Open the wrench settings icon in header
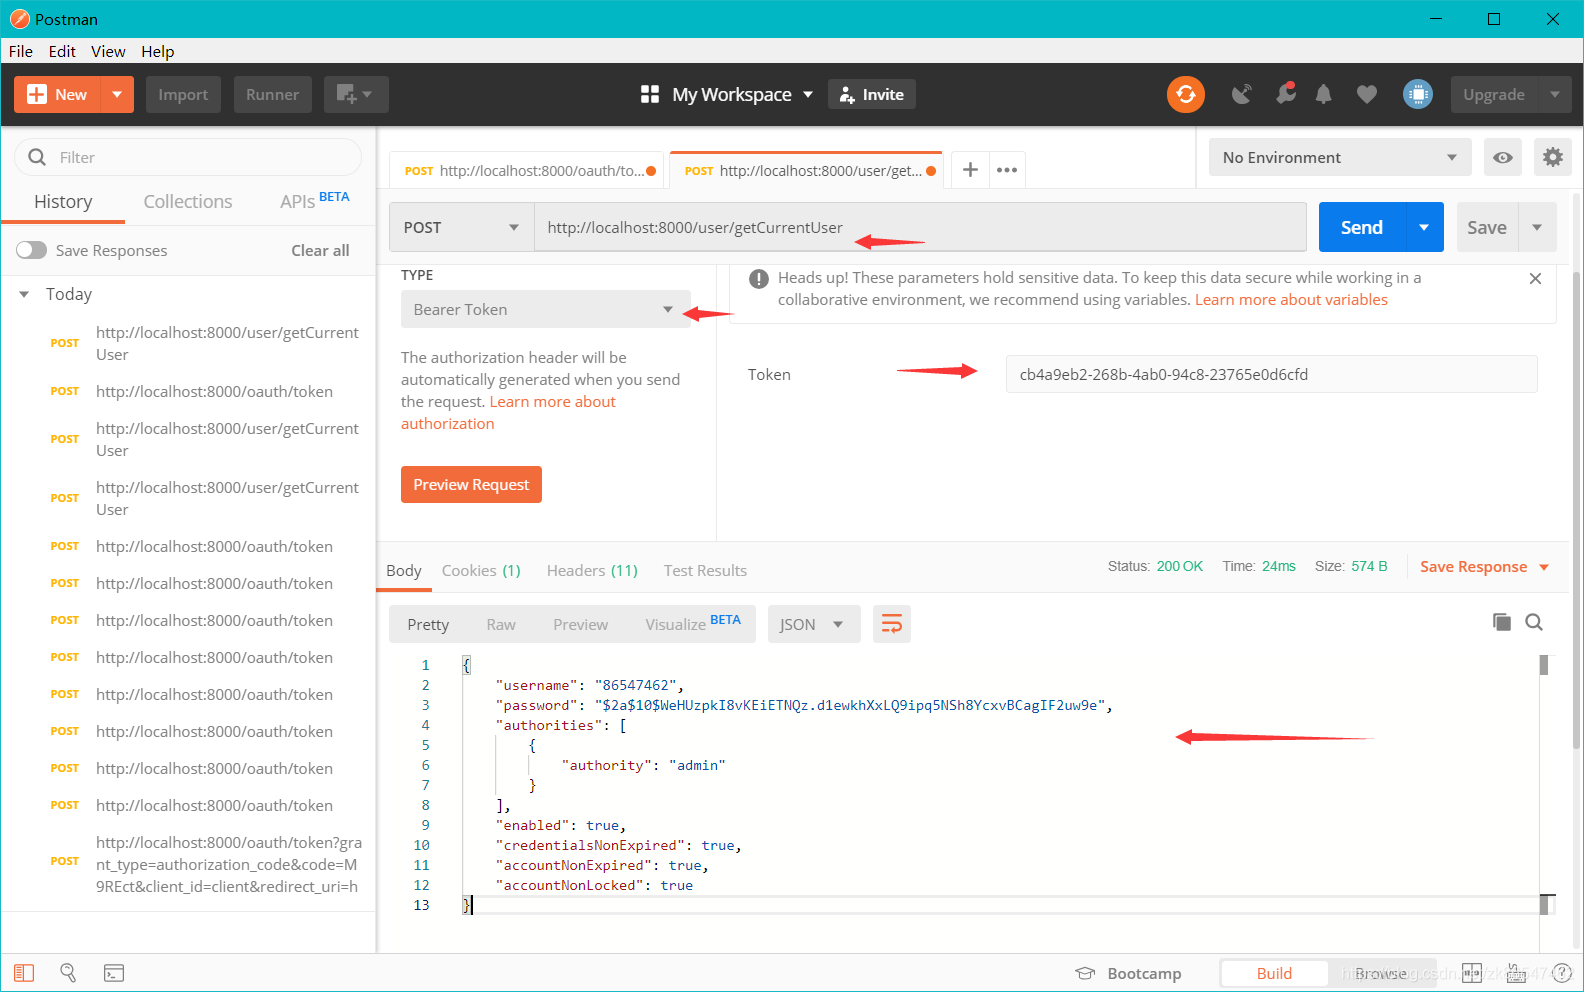Image resolution: width=1584 pixels, height=992 pixels. coord(1286,94)
